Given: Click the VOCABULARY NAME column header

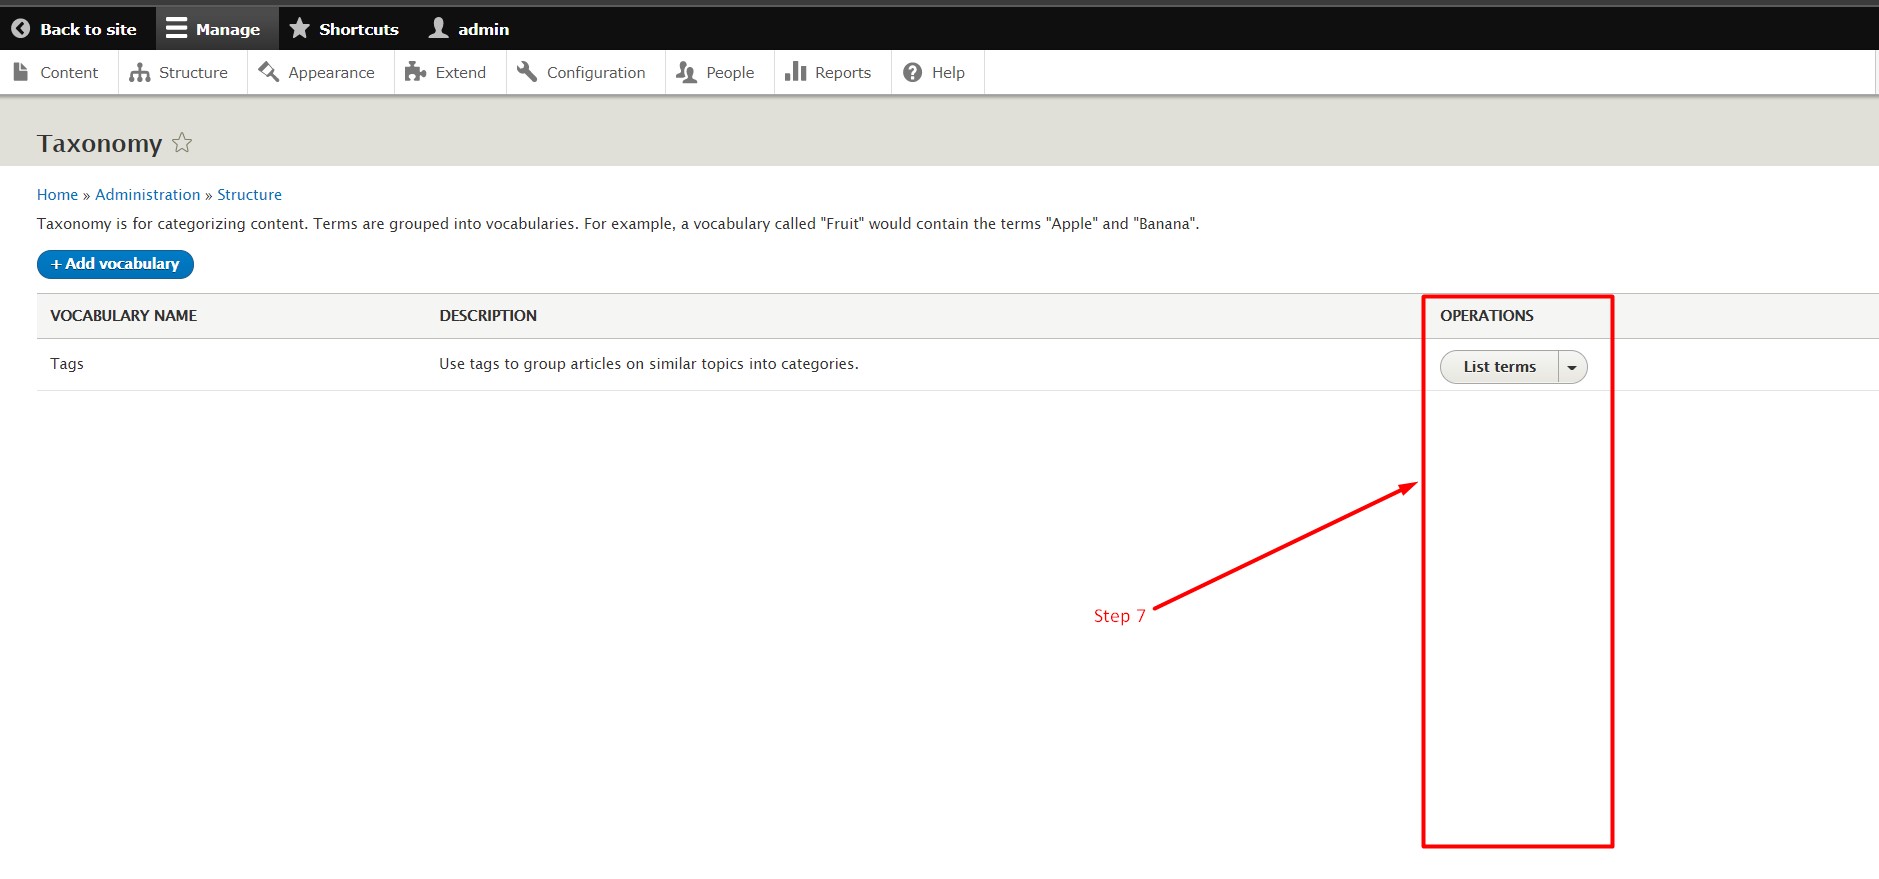Looking at the screenshot, I should [x=123, y=316].
